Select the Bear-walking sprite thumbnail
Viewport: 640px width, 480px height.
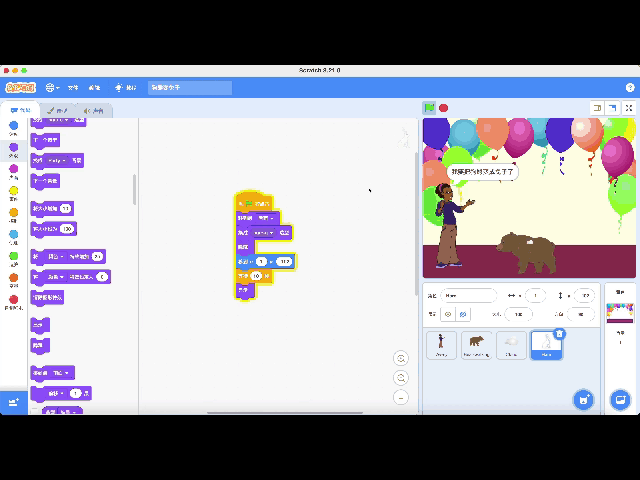(476, 345)
